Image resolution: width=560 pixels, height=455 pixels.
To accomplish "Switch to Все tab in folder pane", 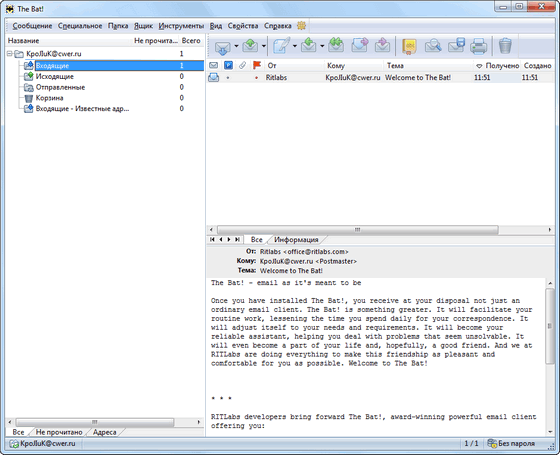I will 18,432.
